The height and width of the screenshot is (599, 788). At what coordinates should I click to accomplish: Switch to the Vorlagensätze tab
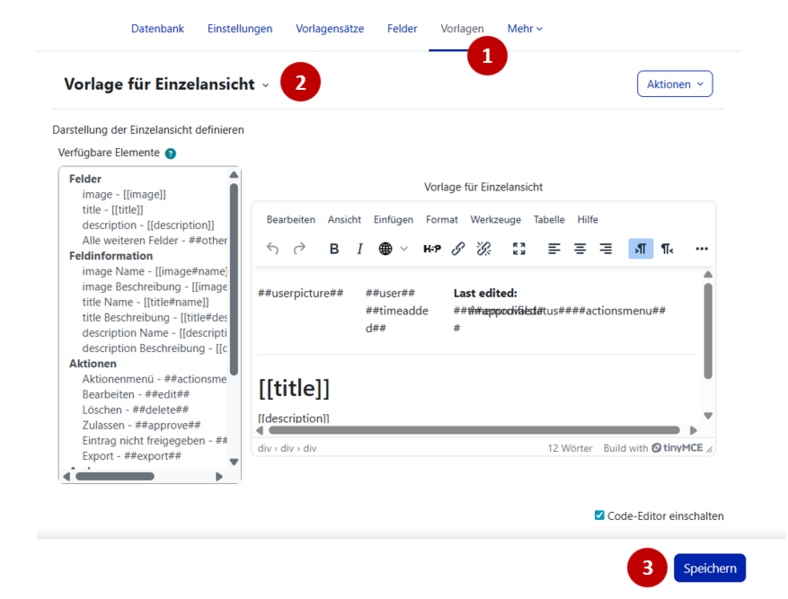pos(330,29)
